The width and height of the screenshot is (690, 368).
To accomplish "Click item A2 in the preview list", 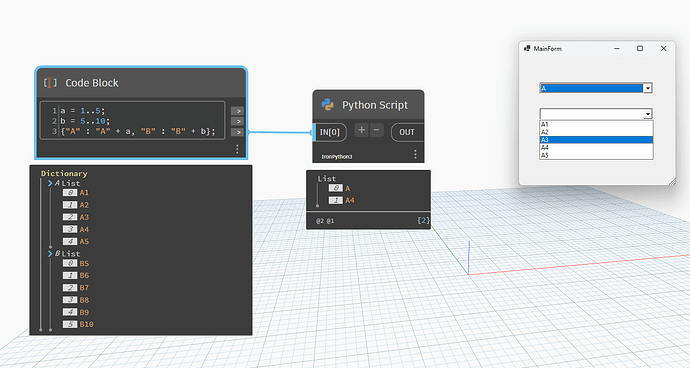I will click(84, 205).
